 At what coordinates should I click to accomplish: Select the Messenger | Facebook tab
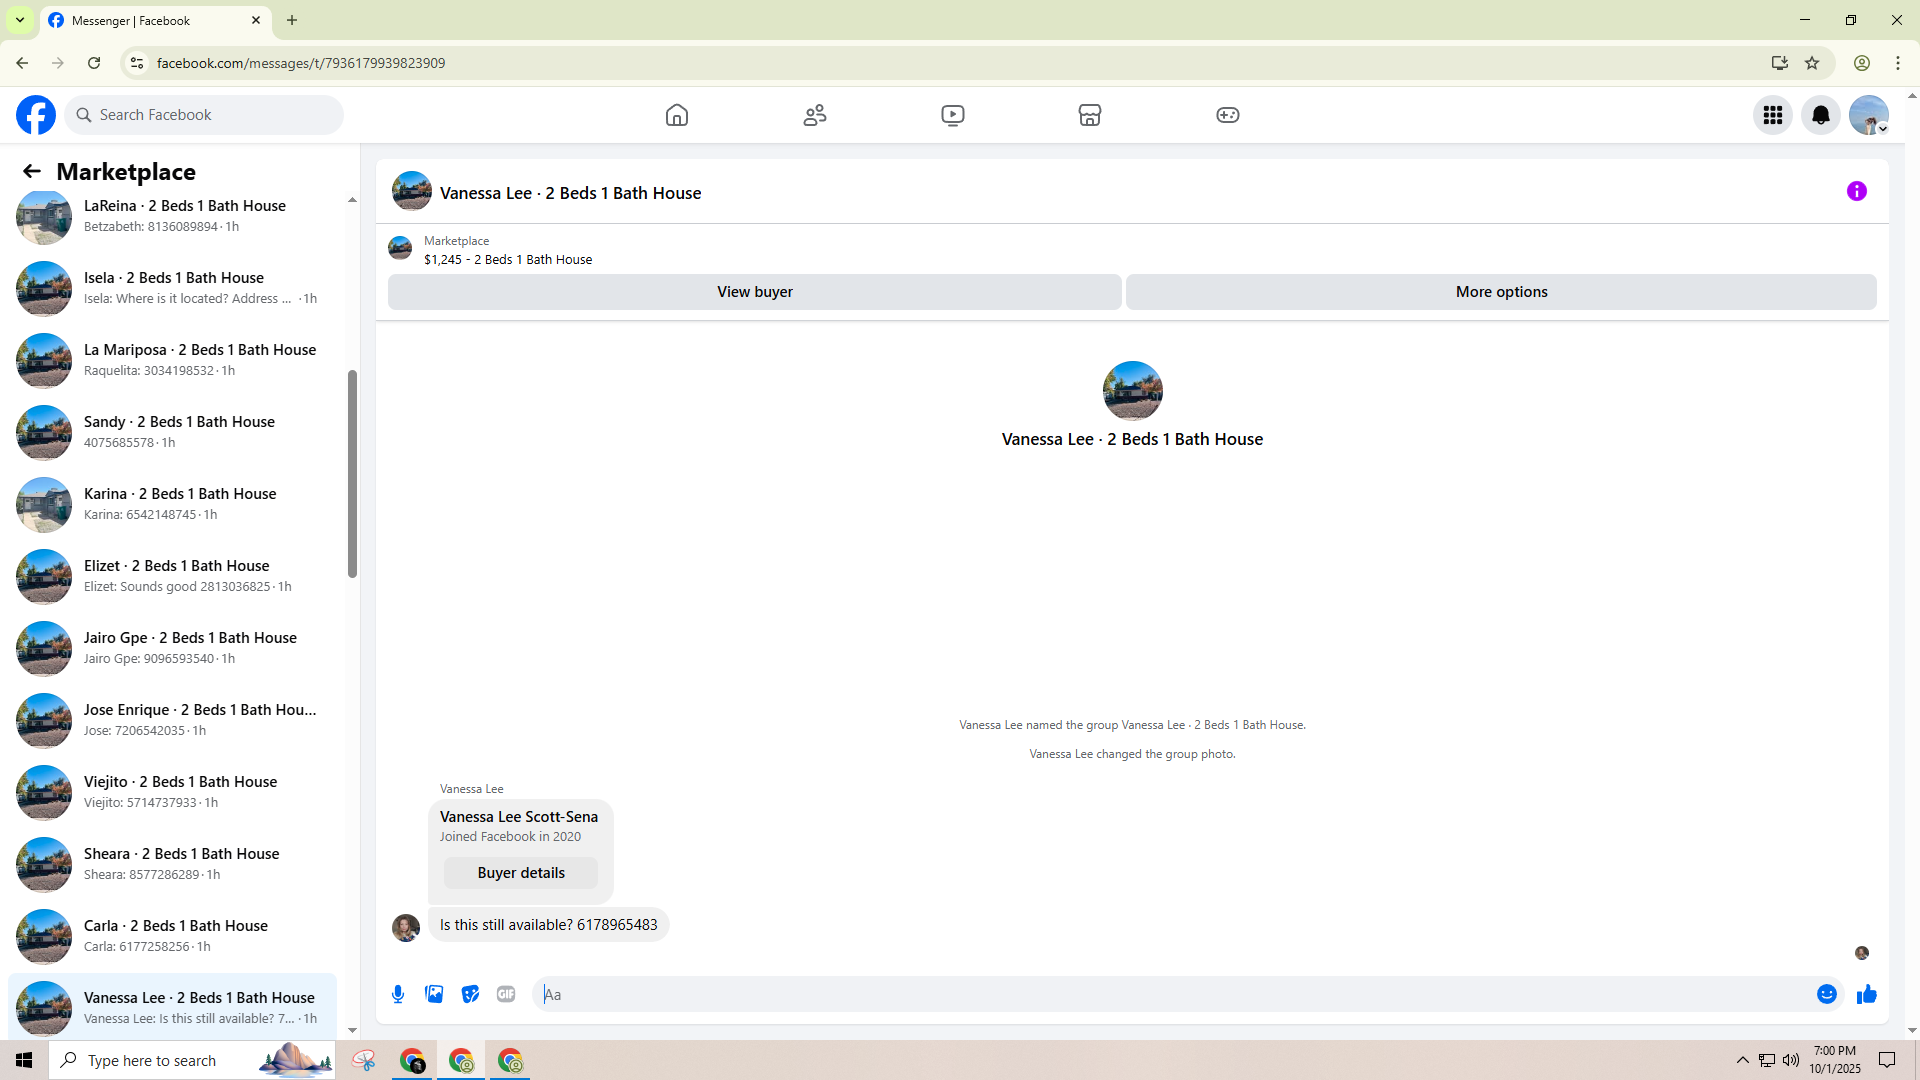pos(155,21)
